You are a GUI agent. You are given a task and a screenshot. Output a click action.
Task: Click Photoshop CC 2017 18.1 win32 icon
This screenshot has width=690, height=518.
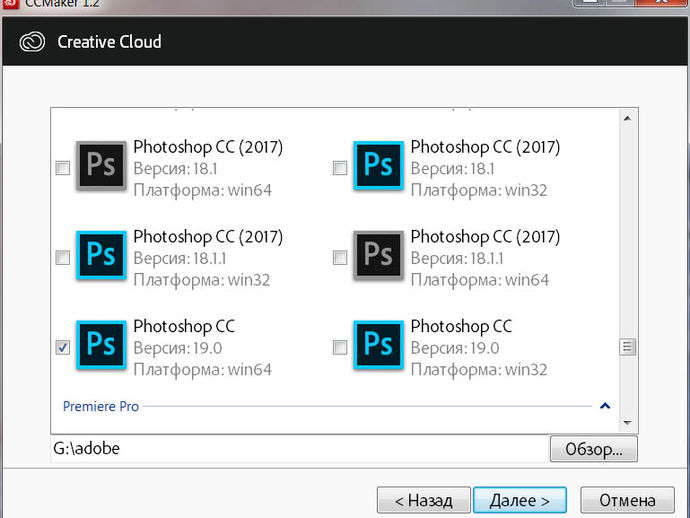click(x=378, y=165)
